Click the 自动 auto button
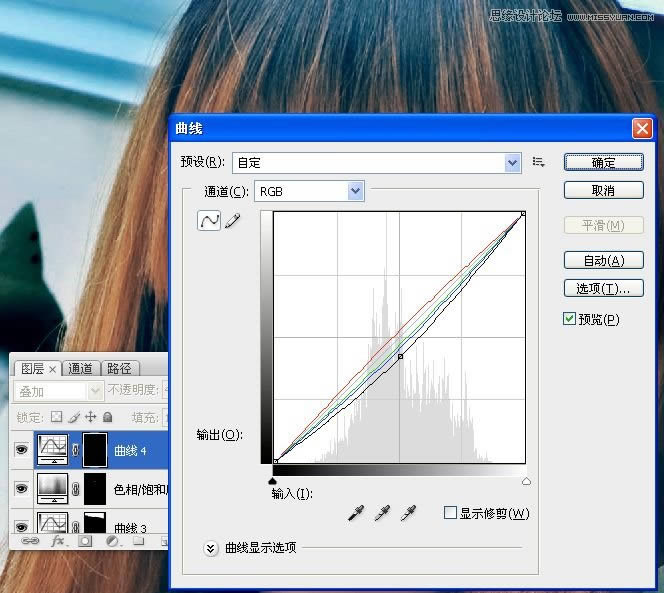The height and width of the screenshot is (593, 664). click(x=603, y=260)
